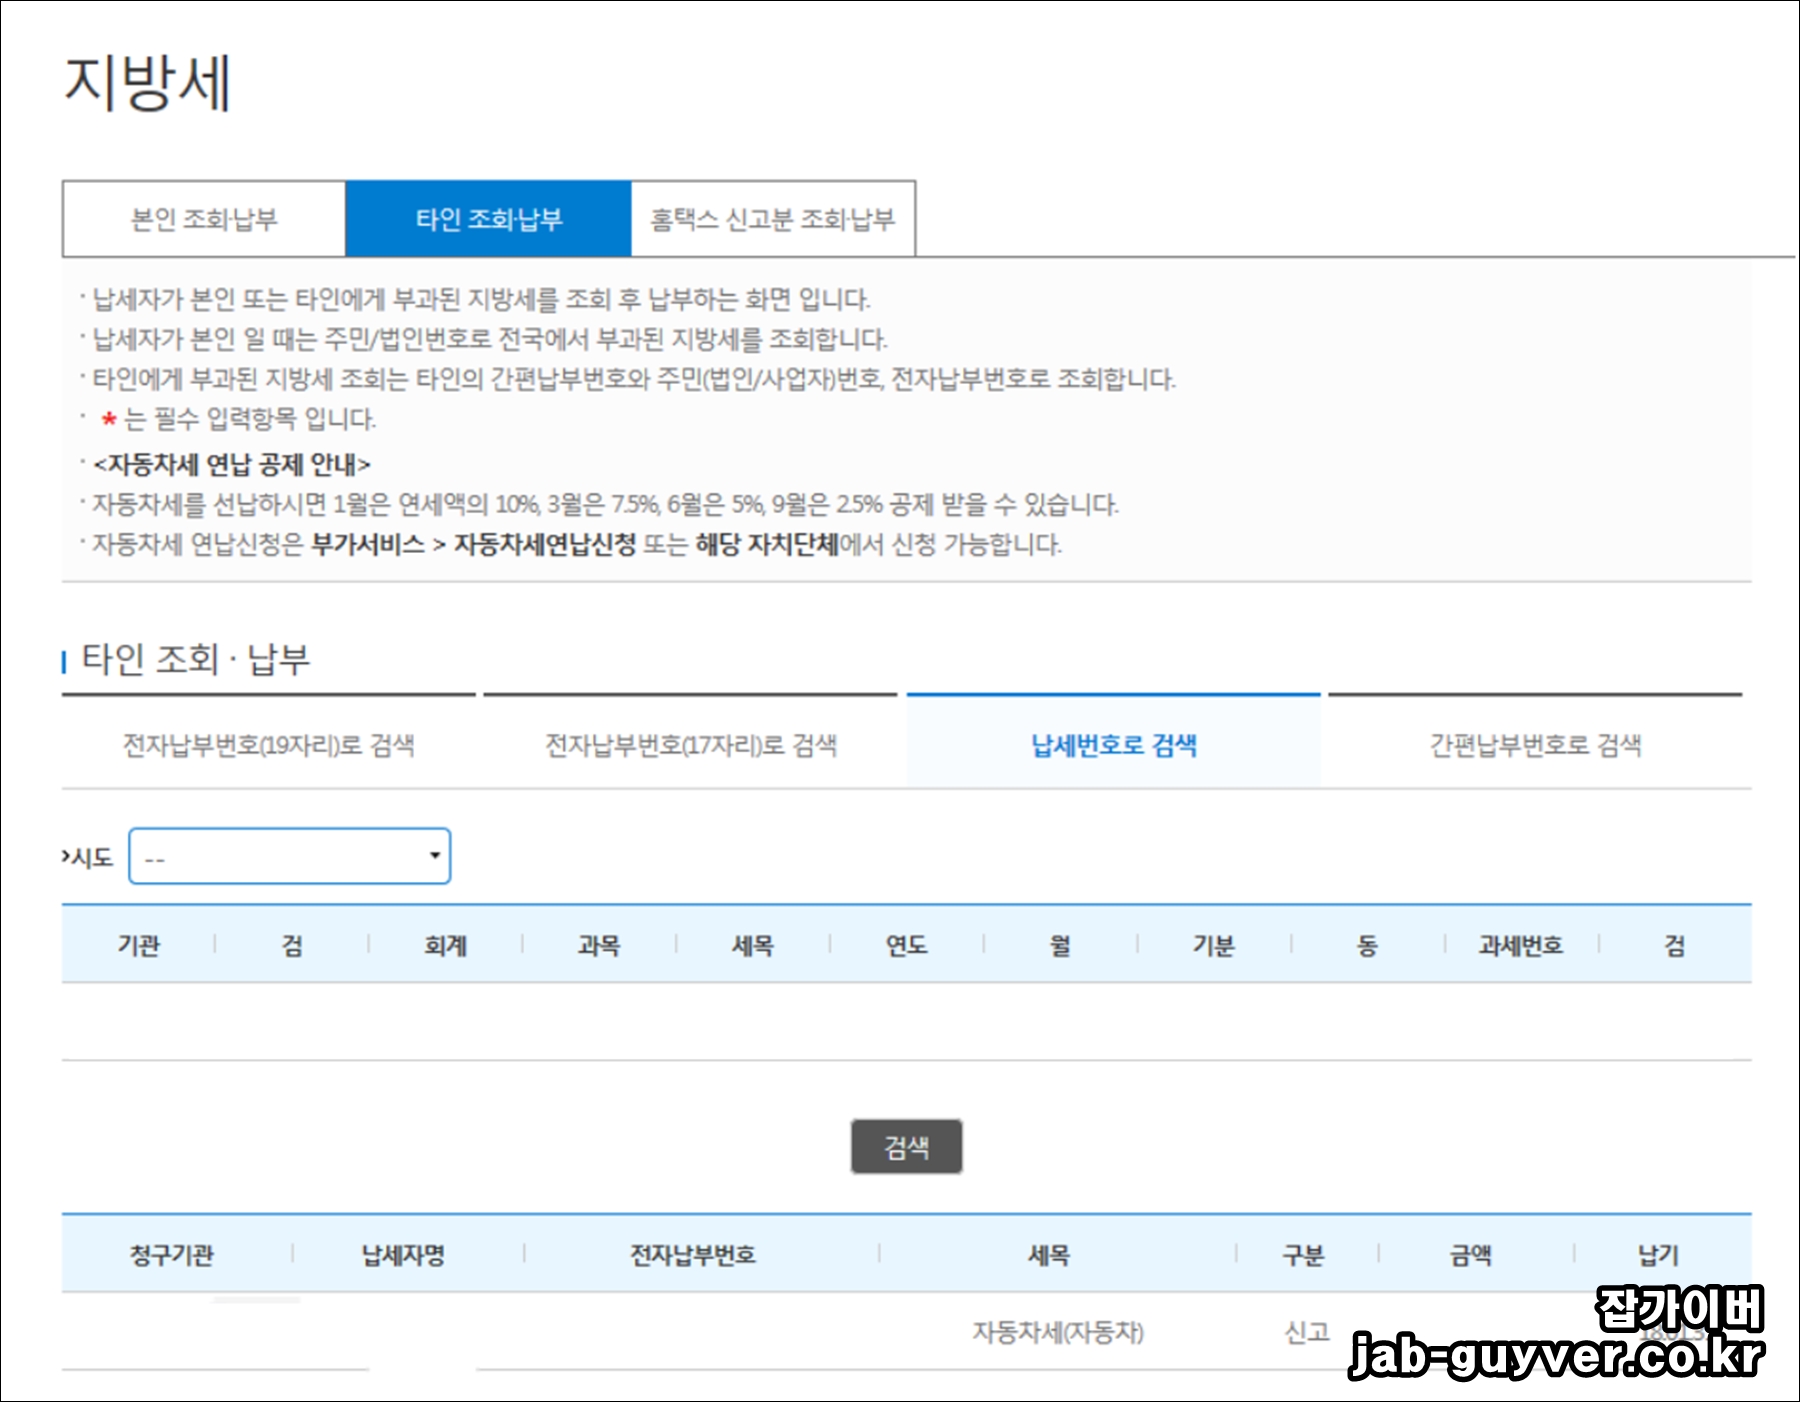Select the 납세번호로 검색 search option
The width and height of the screenshot is (1800, 1402).
[1113, 745]
